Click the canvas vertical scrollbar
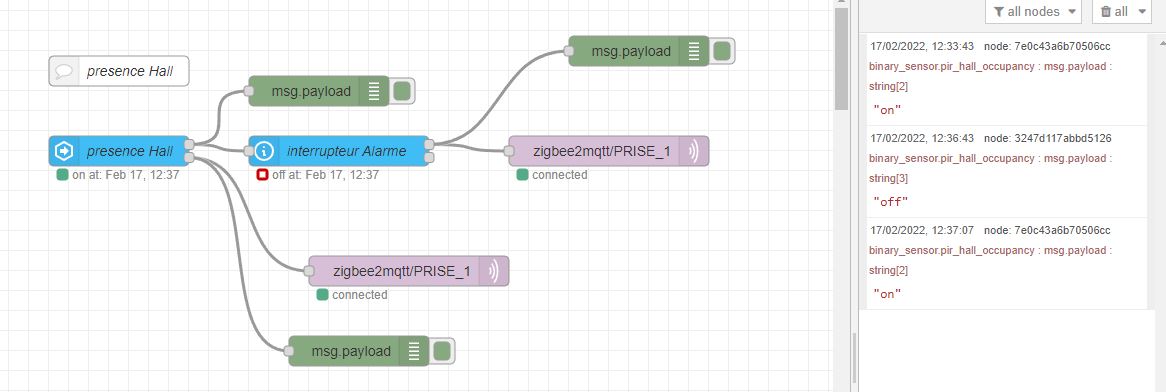Screen dimensions: 1166x392 click(x=841, y=60)
